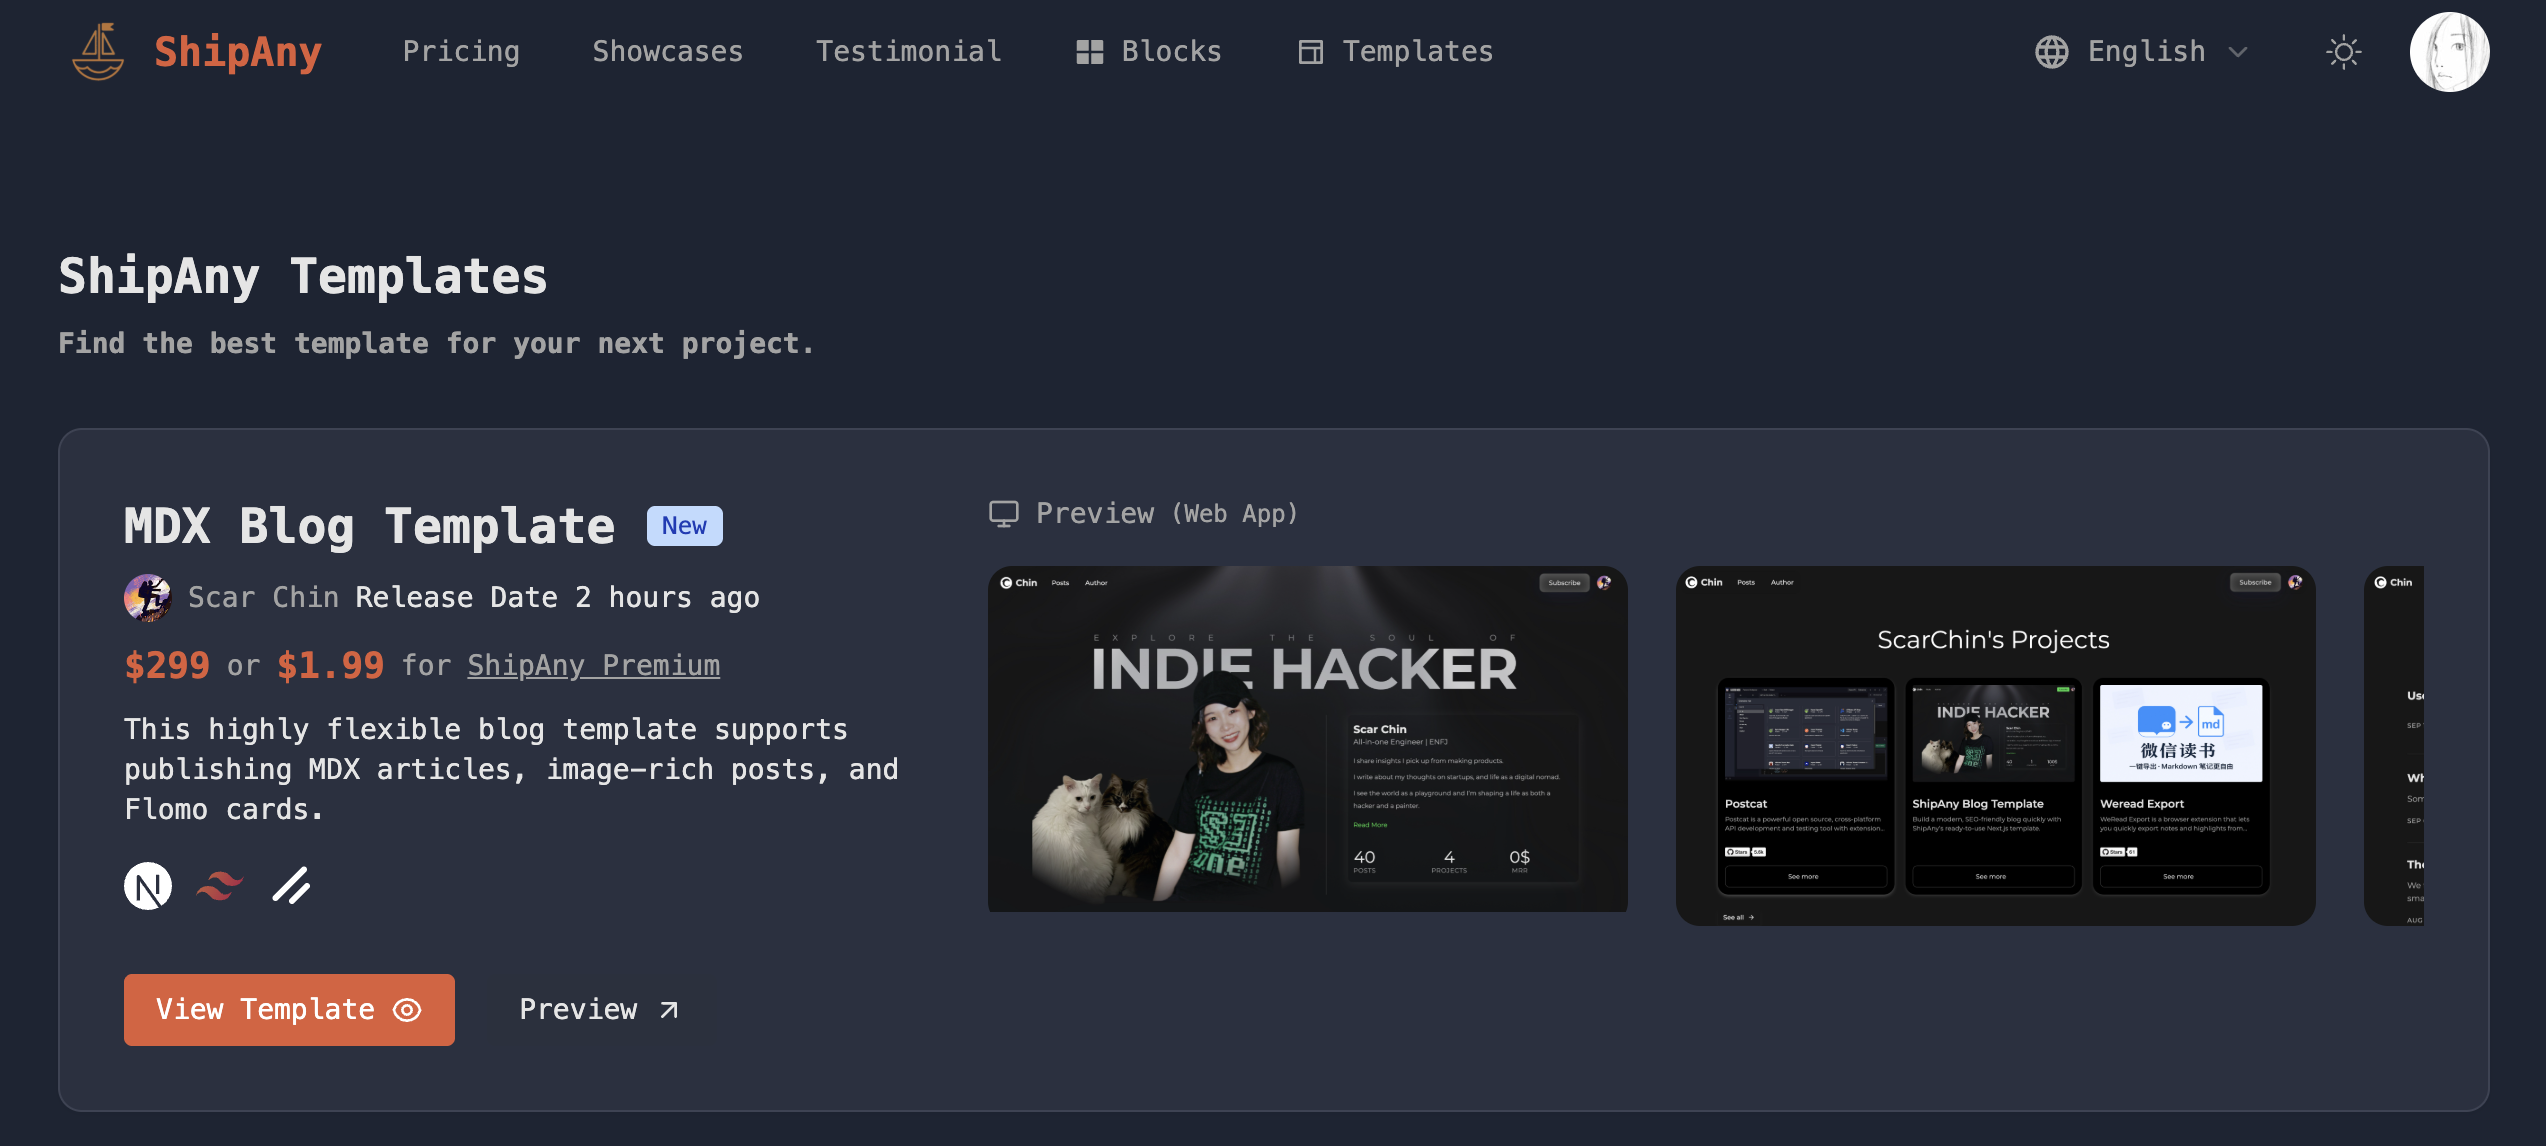Viewport: 2546px width, 1146px height.
Task: Toggle light mode with sun icon
Action: click(x=2343, y=52)
